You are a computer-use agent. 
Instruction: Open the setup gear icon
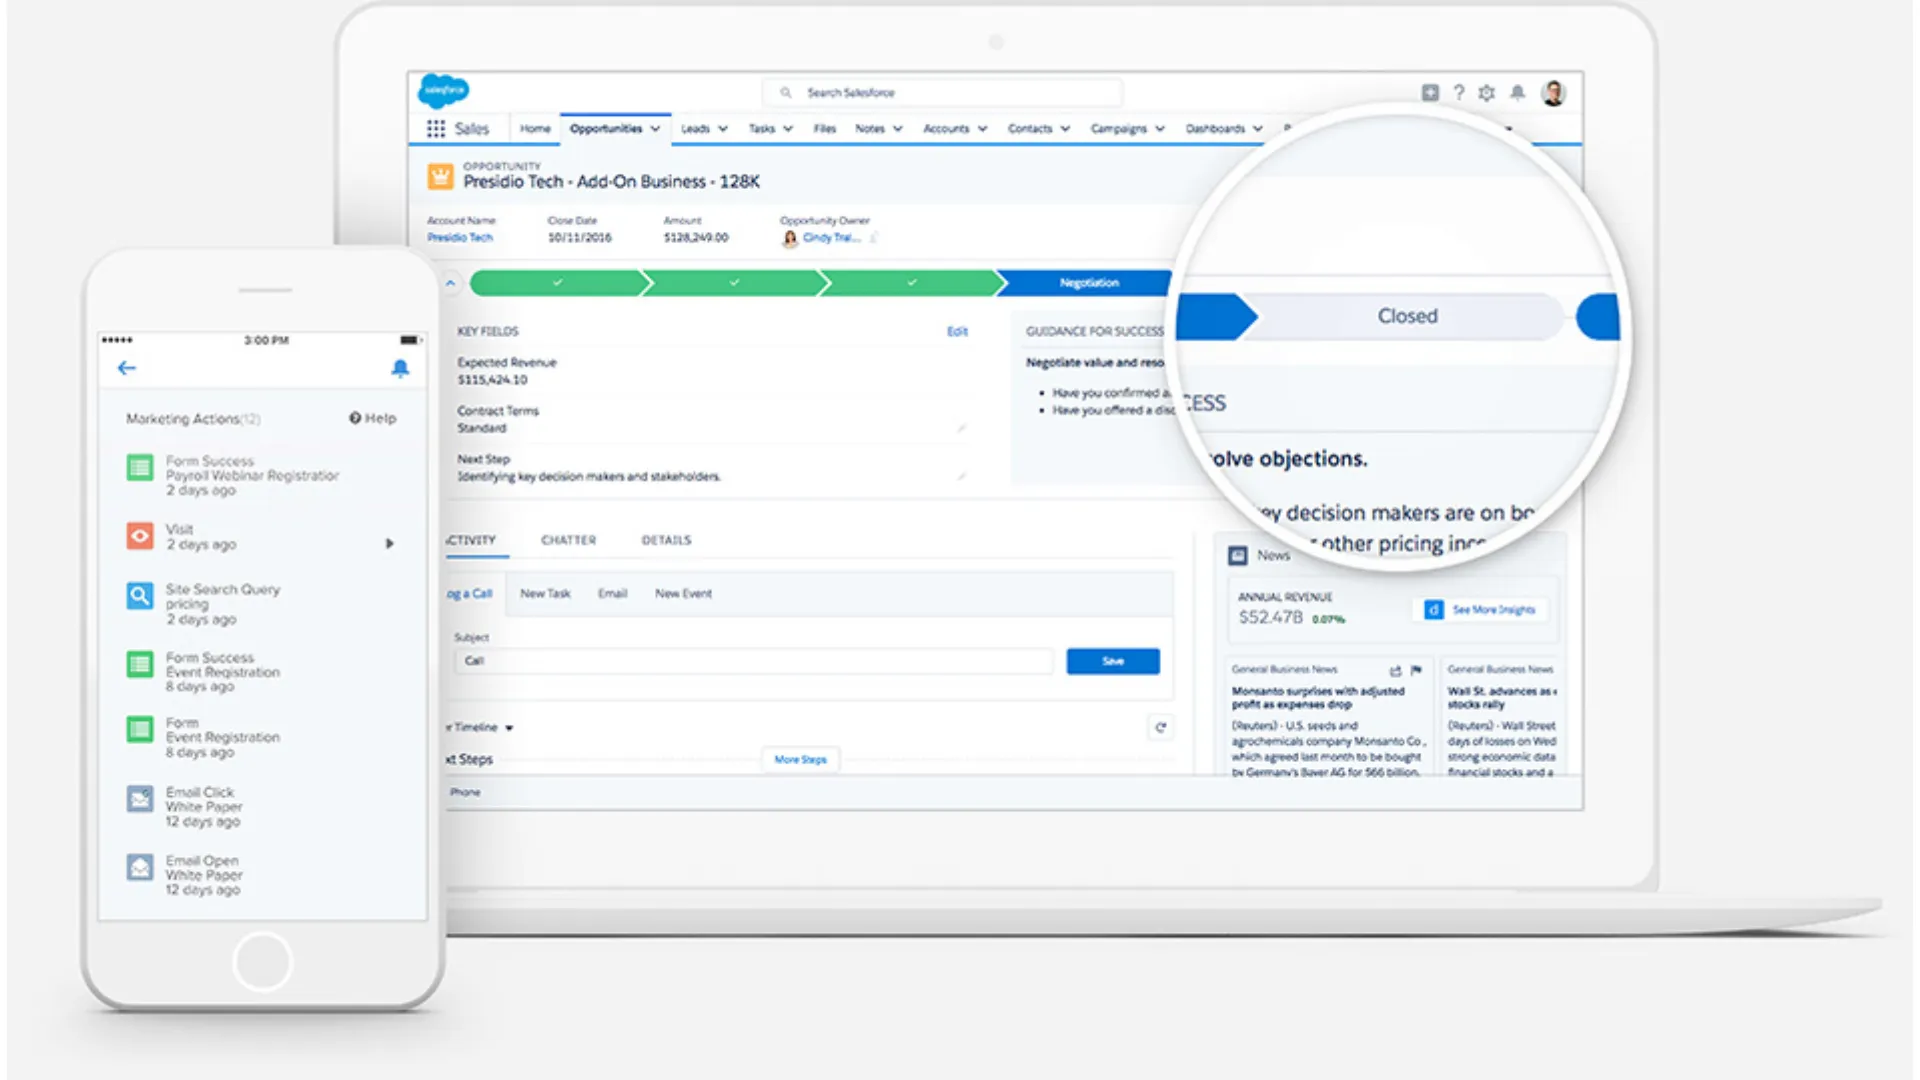point(1487,93)
